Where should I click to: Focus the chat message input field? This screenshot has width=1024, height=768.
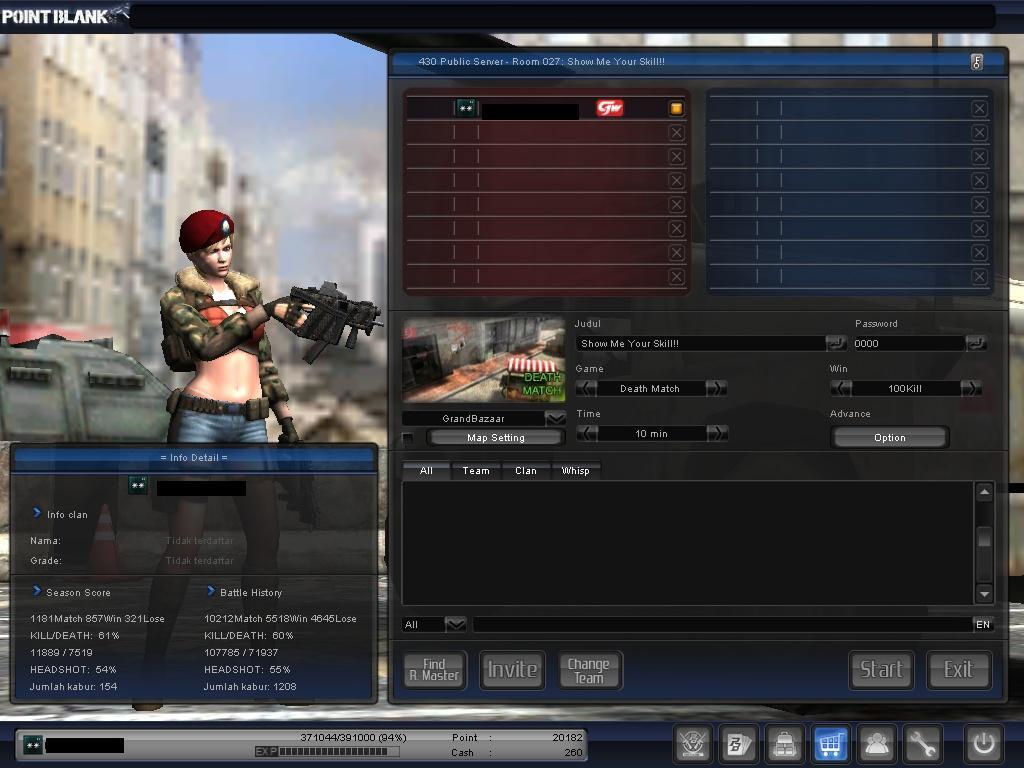pyautogui.click(x=722, y=624)
